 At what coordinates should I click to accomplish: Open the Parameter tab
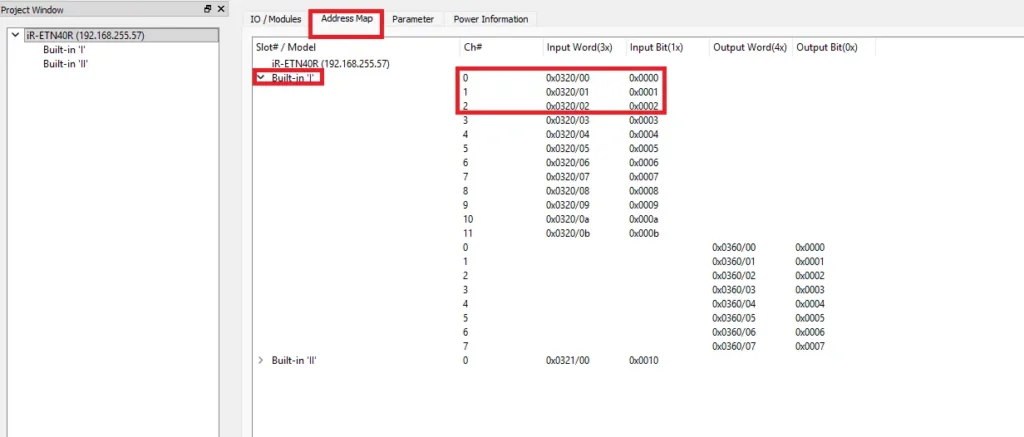click(413, 19)
